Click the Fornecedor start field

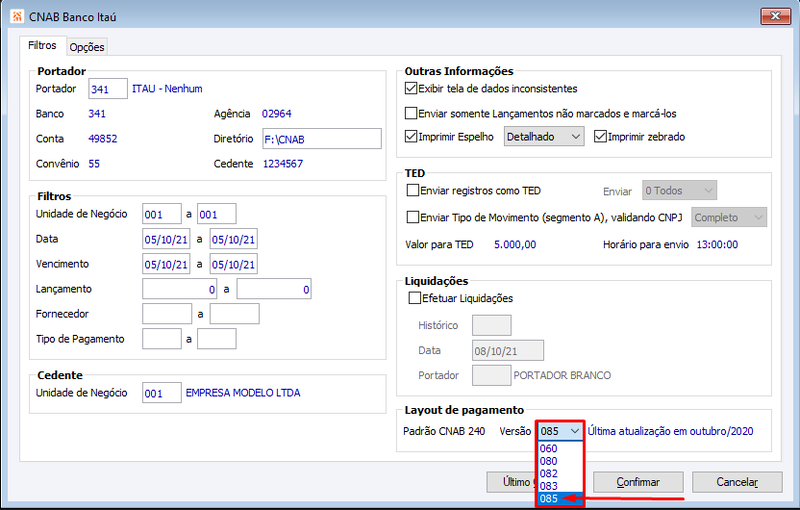click(167, 314)
